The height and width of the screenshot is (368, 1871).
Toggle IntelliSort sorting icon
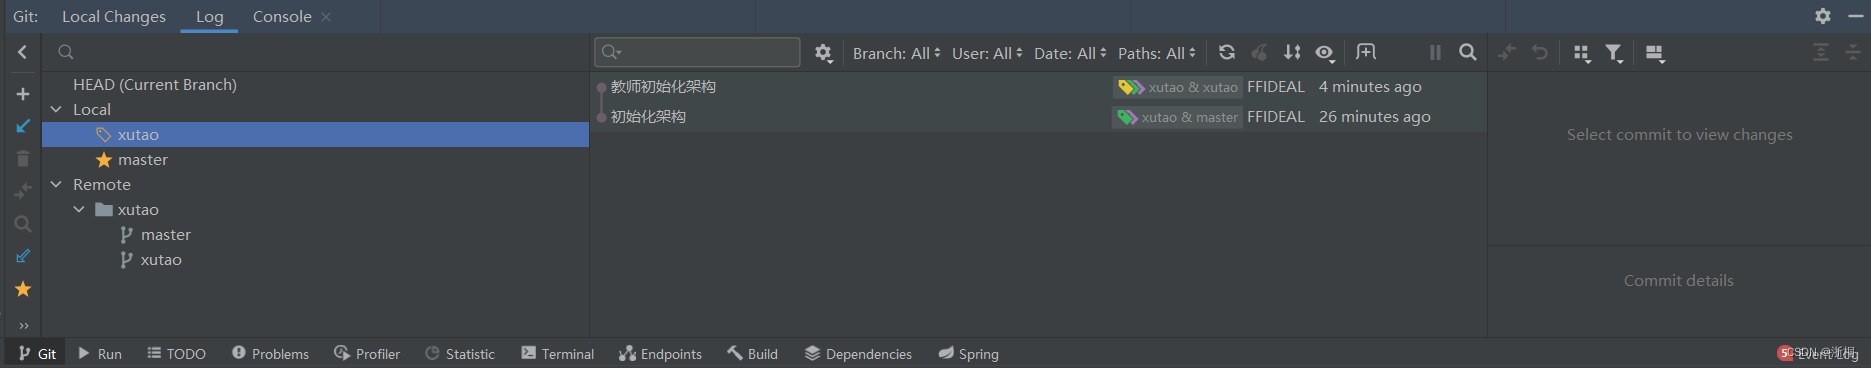[x=1292, y=53]
